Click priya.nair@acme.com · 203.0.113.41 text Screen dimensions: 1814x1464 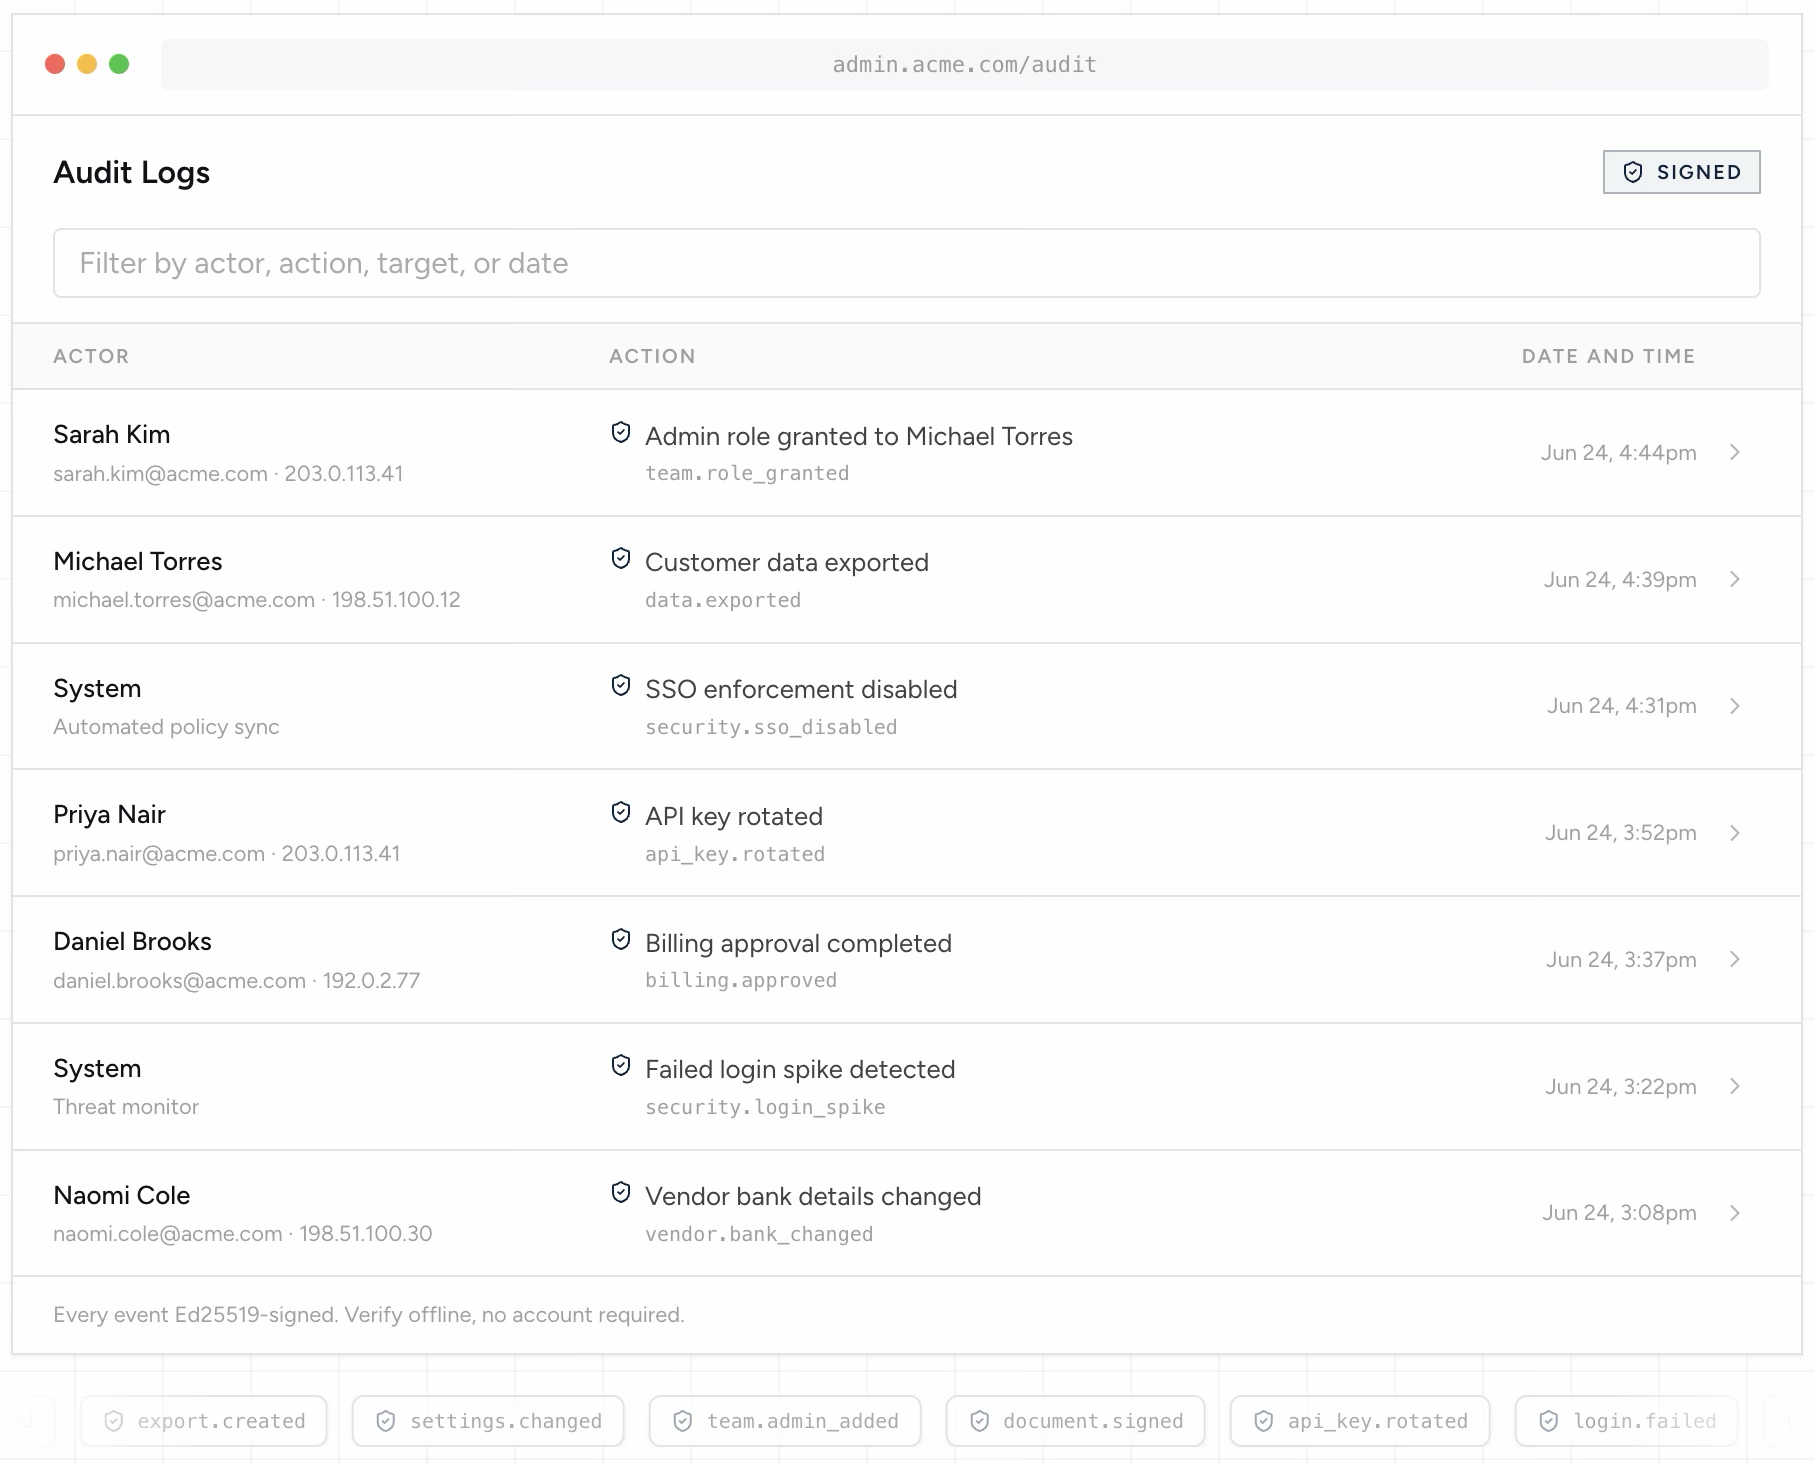point(227,853)
